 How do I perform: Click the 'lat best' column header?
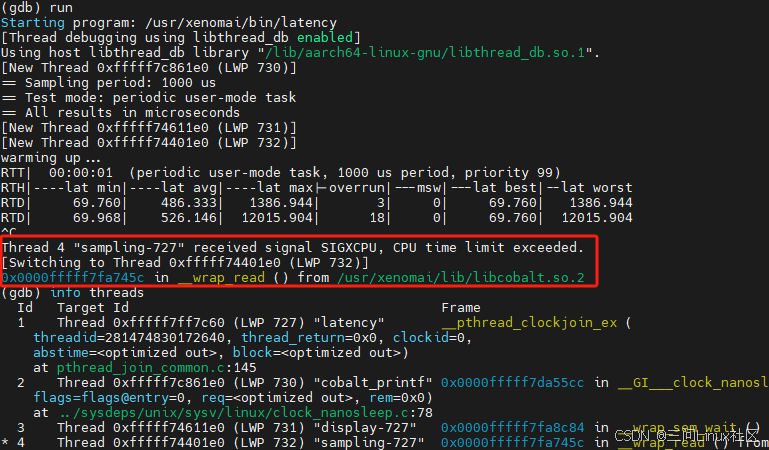(x=505, y=188)
